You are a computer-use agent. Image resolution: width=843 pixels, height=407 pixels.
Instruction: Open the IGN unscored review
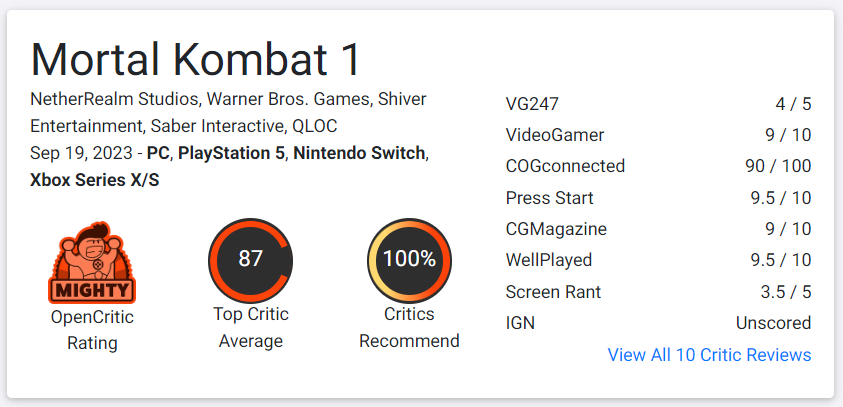coord(658,323)
